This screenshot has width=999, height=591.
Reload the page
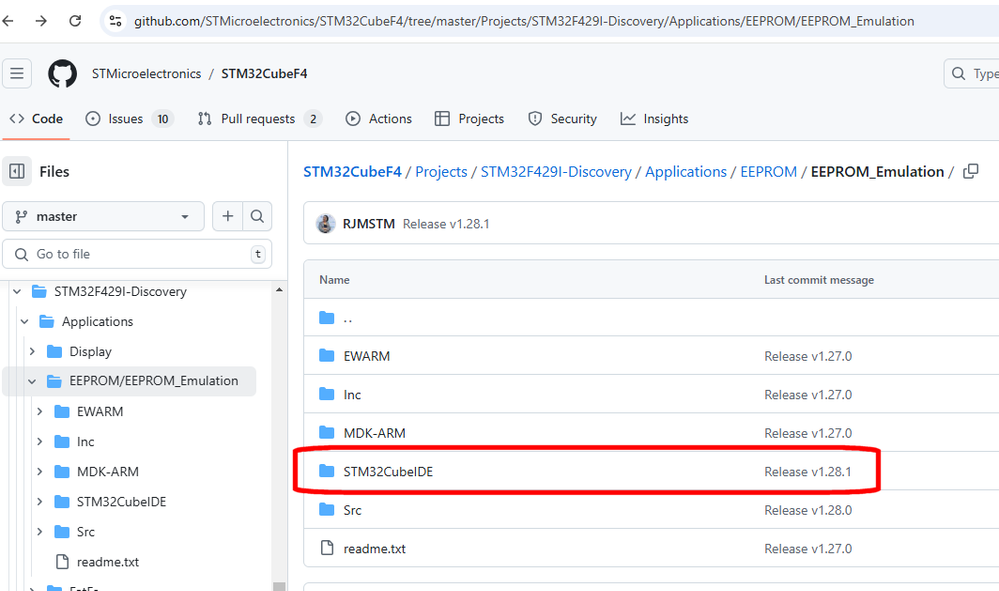click(x=75, y=21)
